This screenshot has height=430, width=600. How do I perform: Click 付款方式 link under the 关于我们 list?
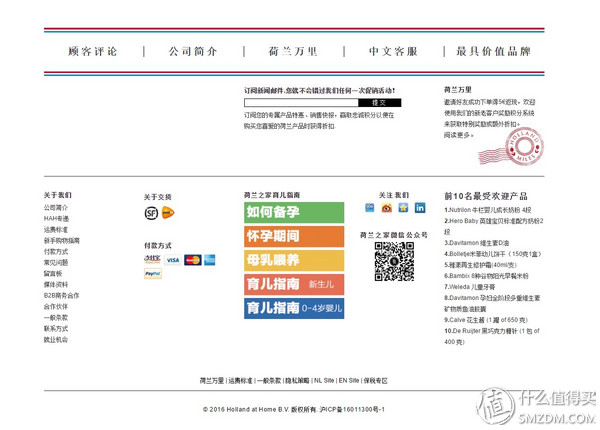click(56, 252)
